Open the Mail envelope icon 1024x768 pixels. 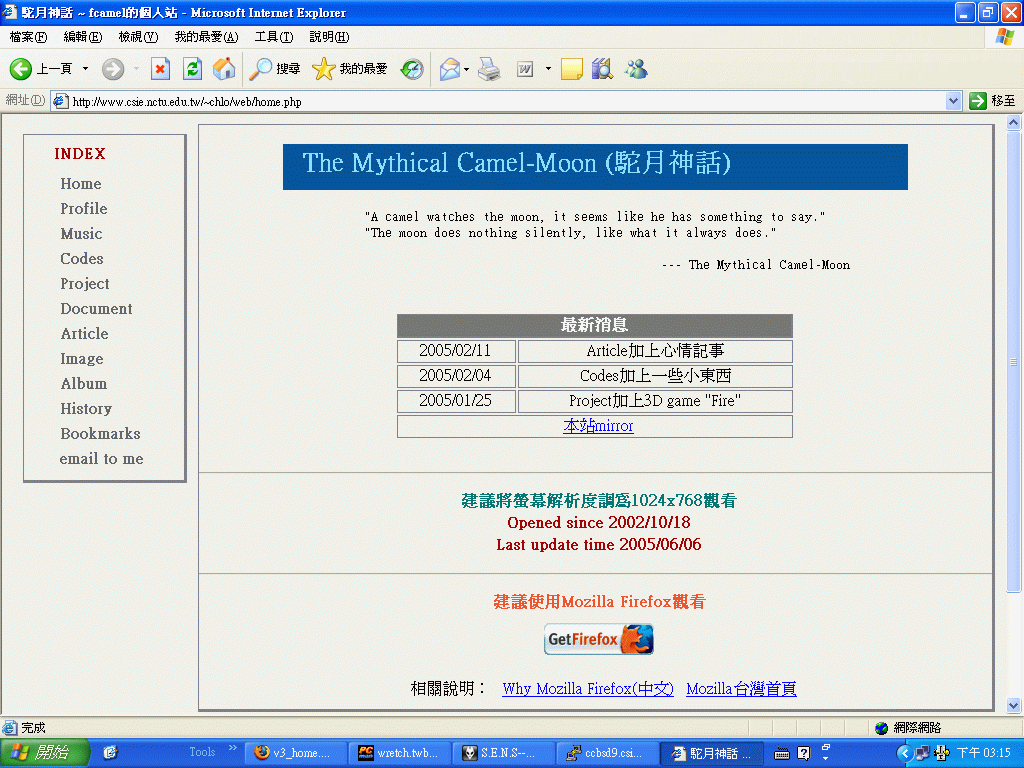[x=449, y=69]
